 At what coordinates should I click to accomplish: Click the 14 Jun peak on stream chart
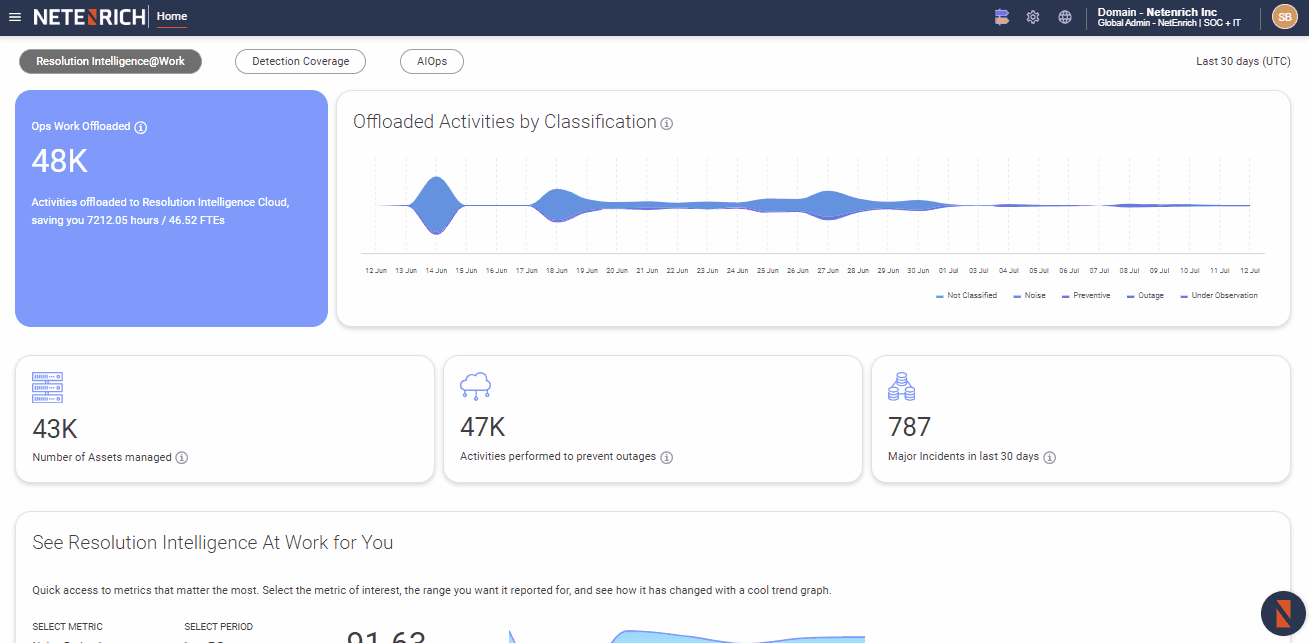[435, 205]
